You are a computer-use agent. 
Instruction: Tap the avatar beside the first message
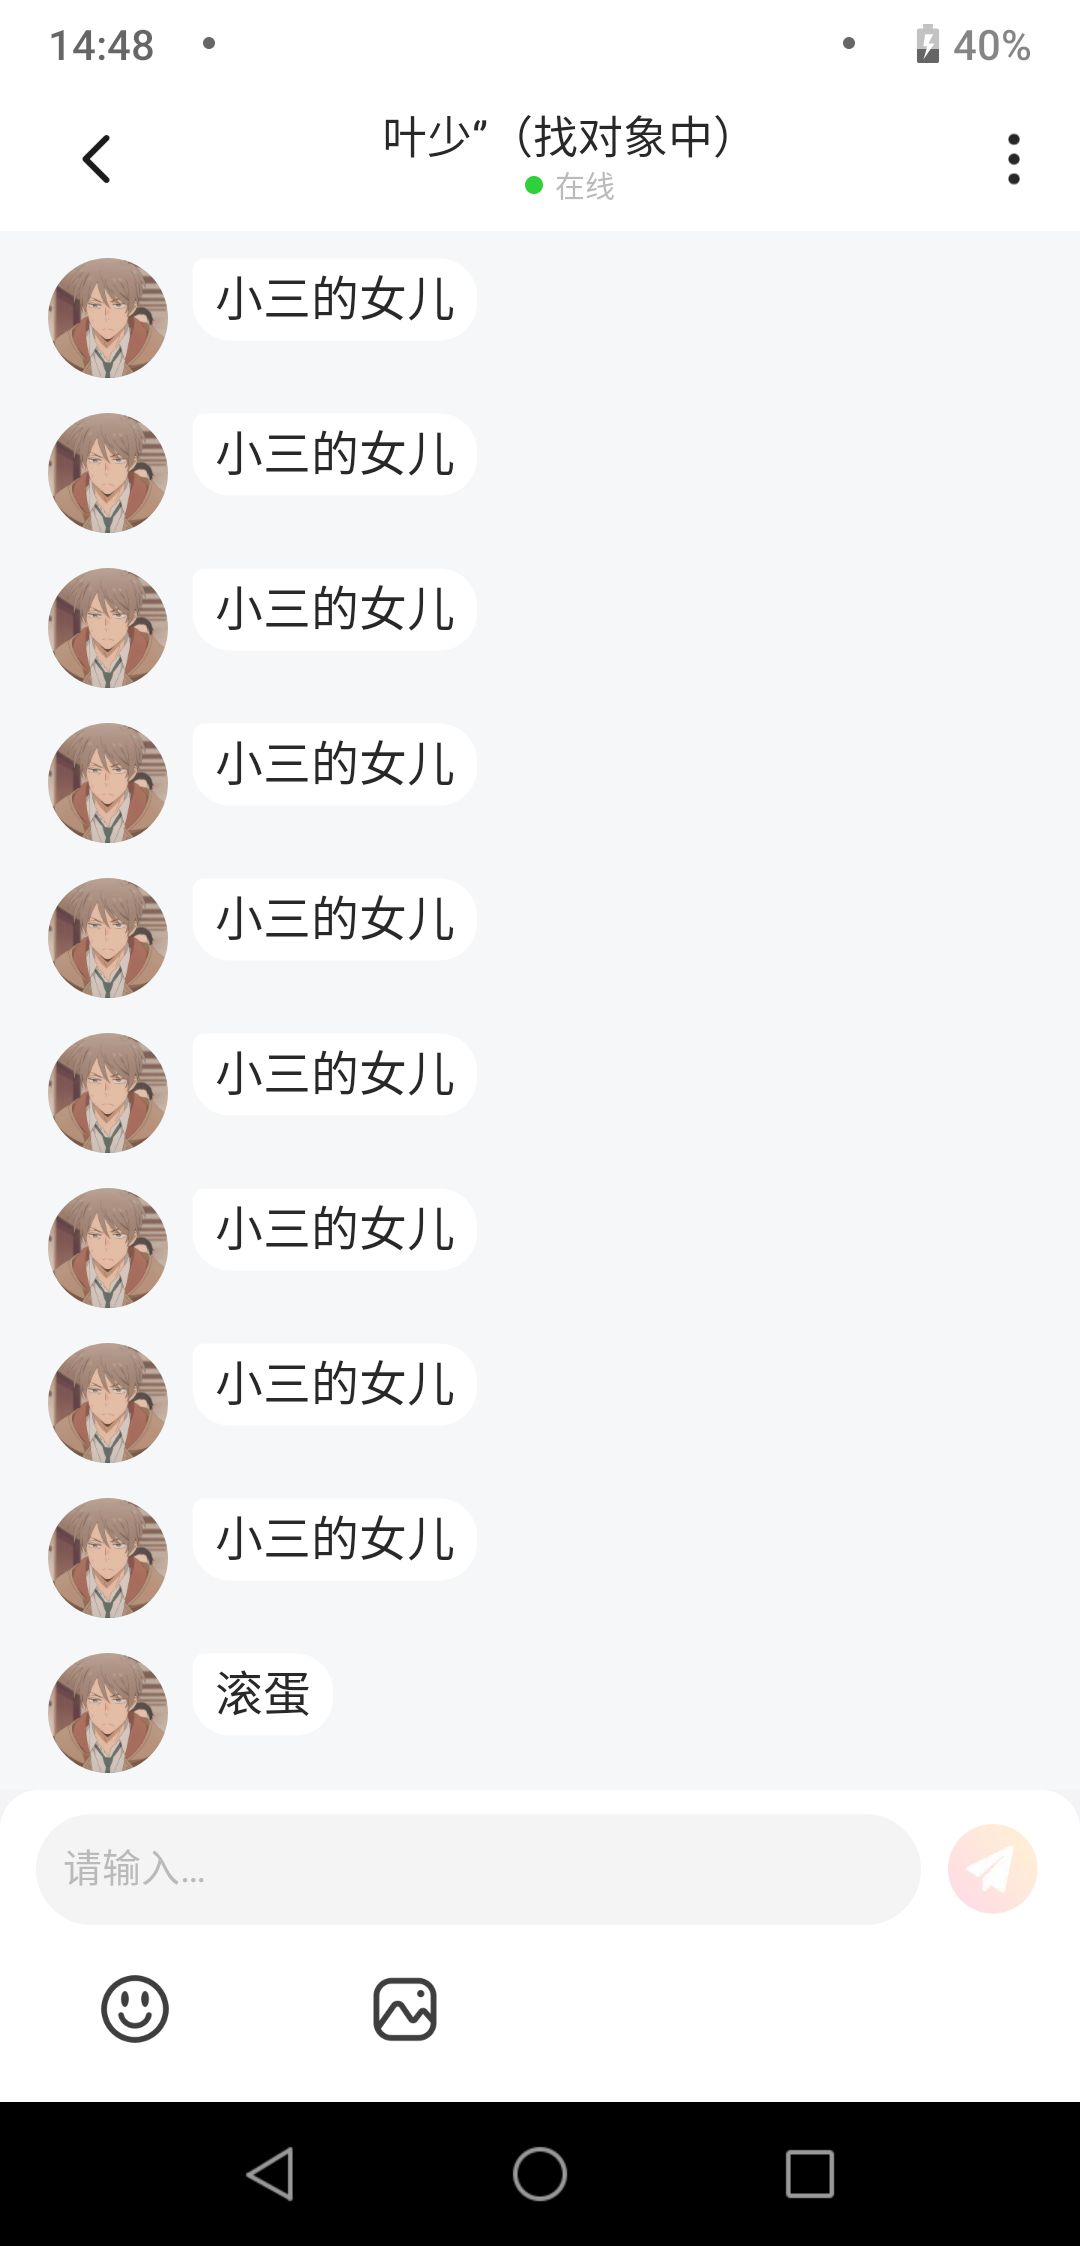coord(108,318)
